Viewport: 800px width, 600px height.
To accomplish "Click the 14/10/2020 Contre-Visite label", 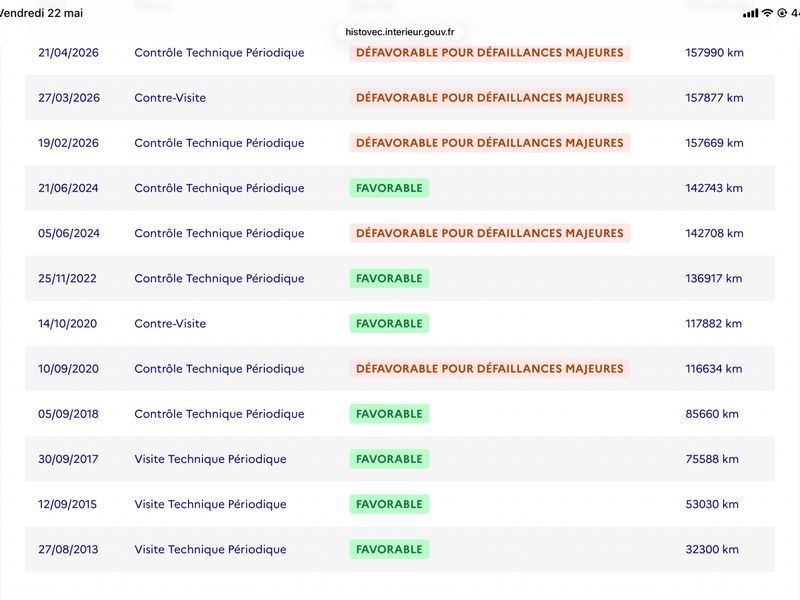I will (170, 323).
